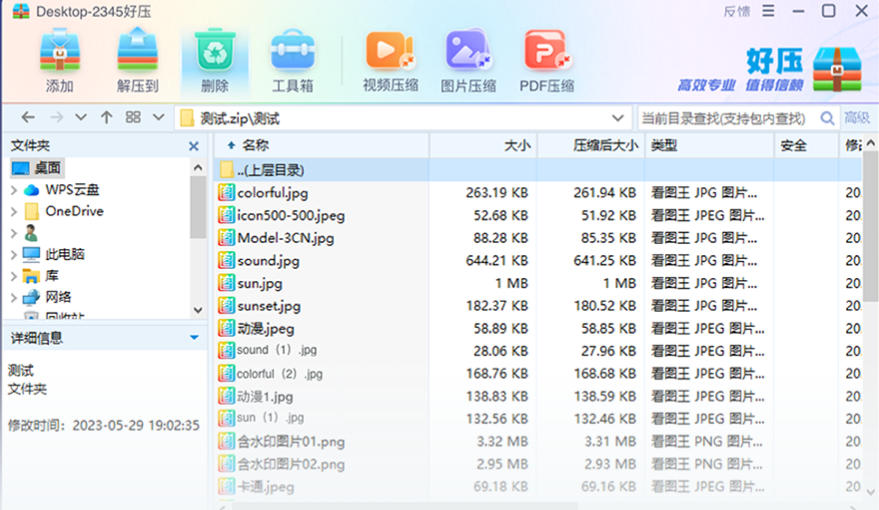Image resolution: width=879 pixels, height=510 pixels.
Task: Select the 含水印图片02.png file
Action: [x=291, y=465]
